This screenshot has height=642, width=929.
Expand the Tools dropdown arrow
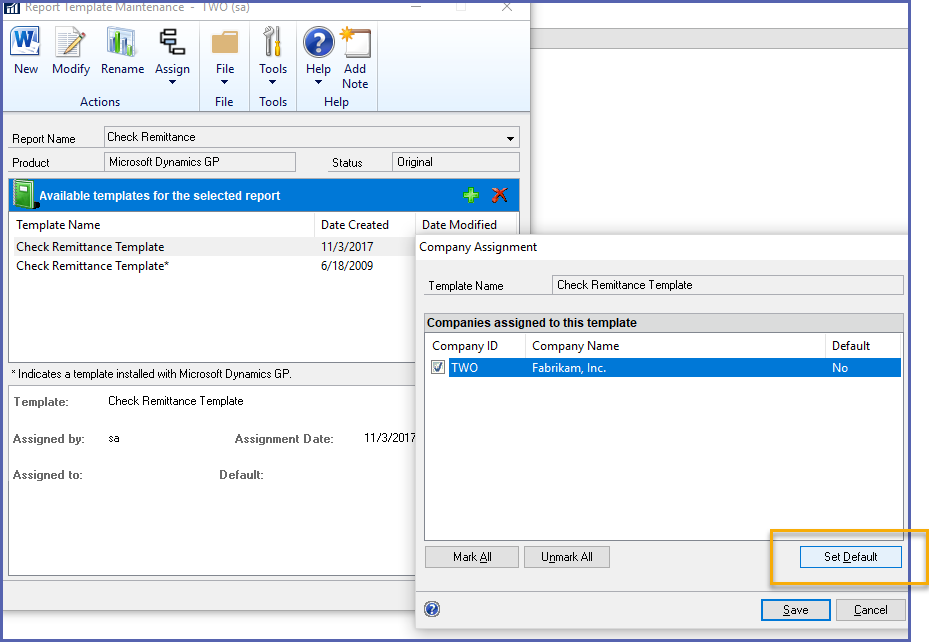tap(273, 82)
